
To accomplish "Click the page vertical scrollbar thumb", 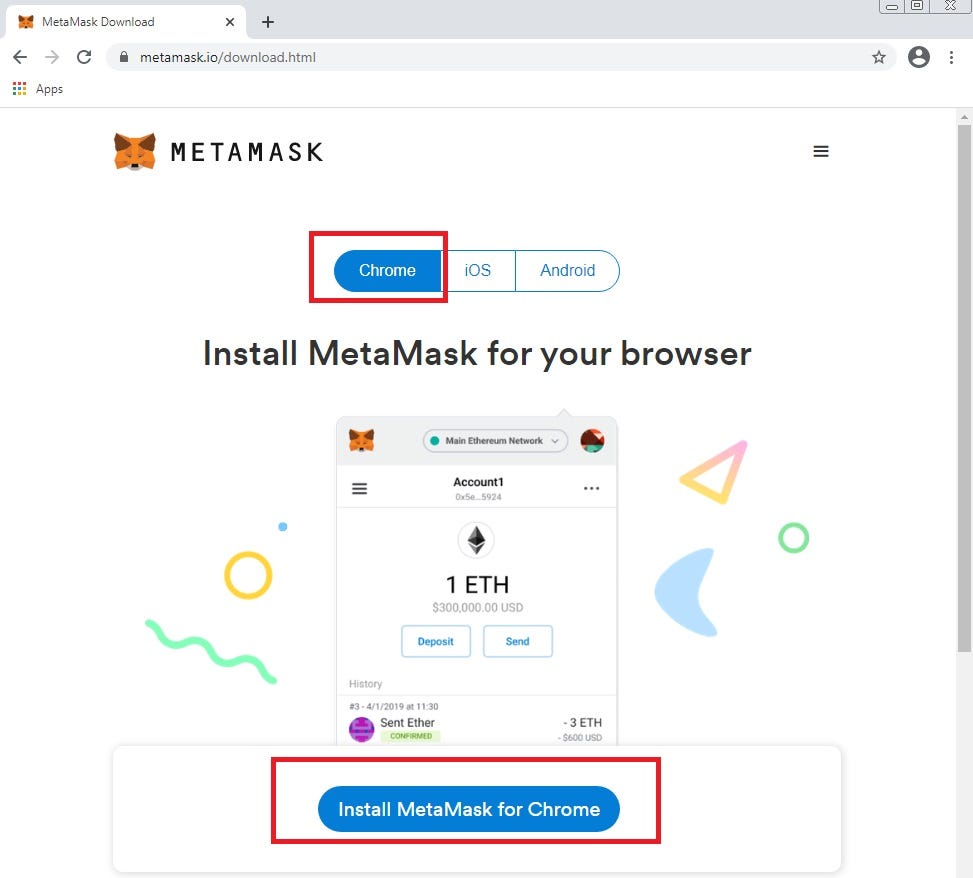I will pos(964,388).
